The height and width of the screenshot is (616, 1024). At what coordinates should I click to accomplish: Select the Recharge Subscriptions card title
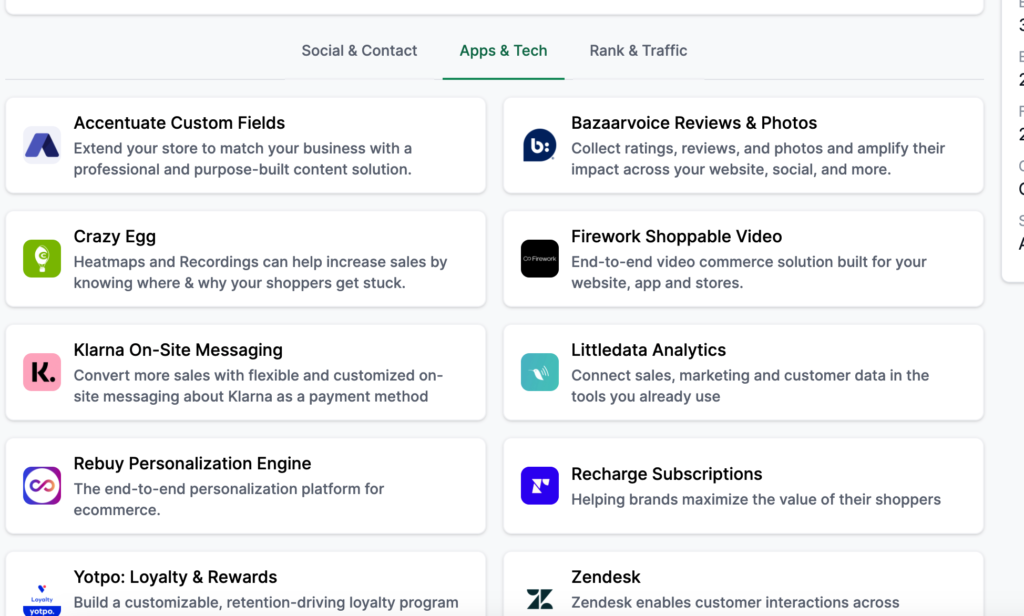pyautogui.click(x=666, y=474)
